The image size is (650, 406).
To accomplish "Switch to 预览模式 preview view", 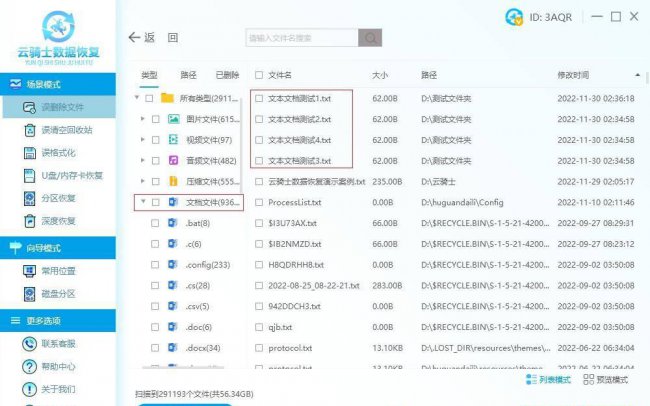I will click(605, 379).
